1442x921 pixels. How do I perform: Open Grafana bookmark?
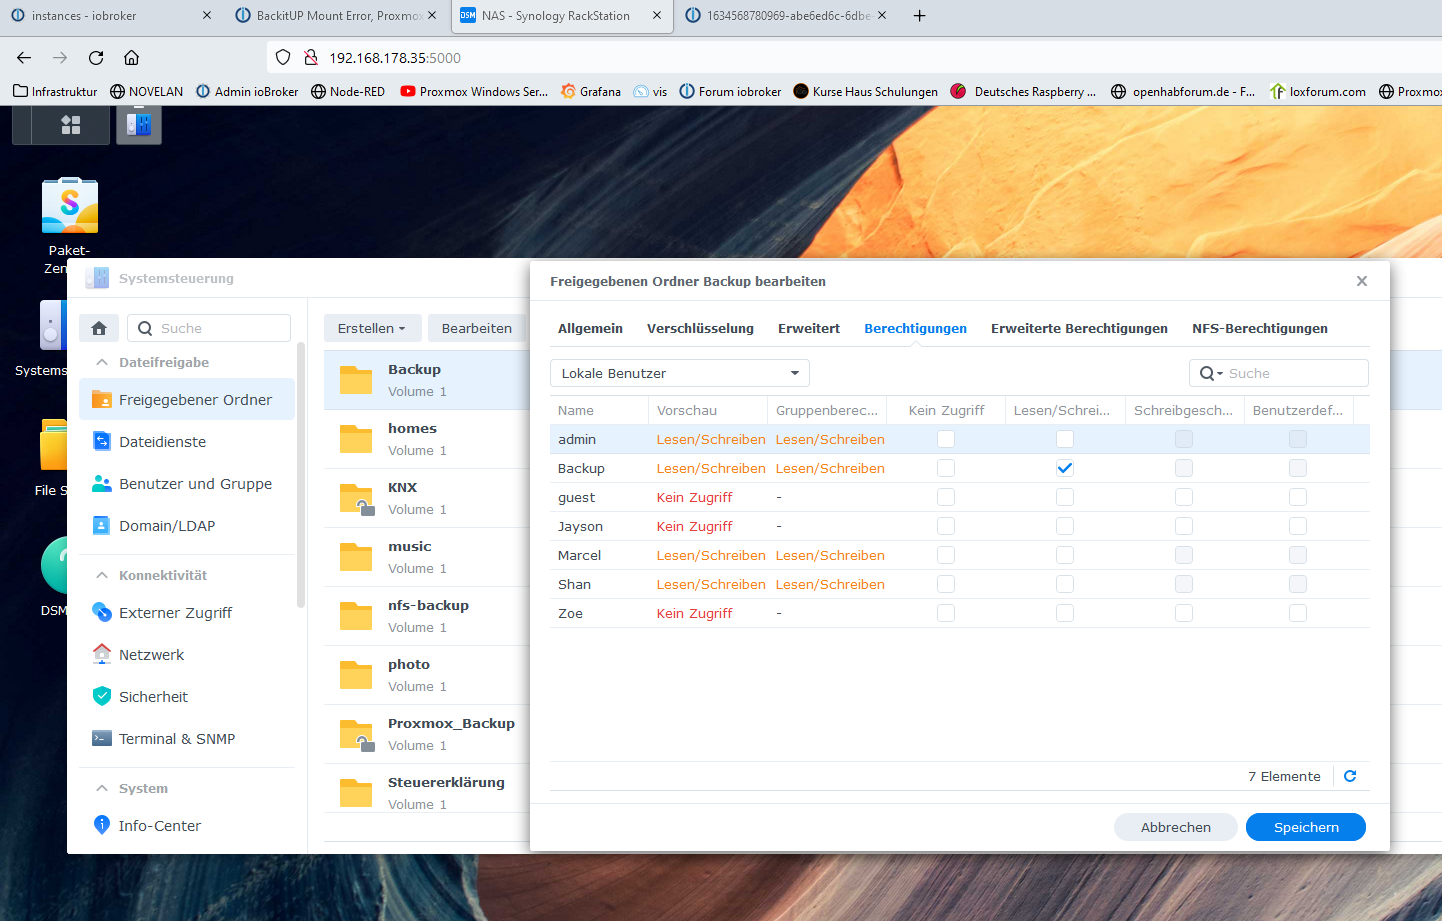pyautogui.click(x=591, y=91)
